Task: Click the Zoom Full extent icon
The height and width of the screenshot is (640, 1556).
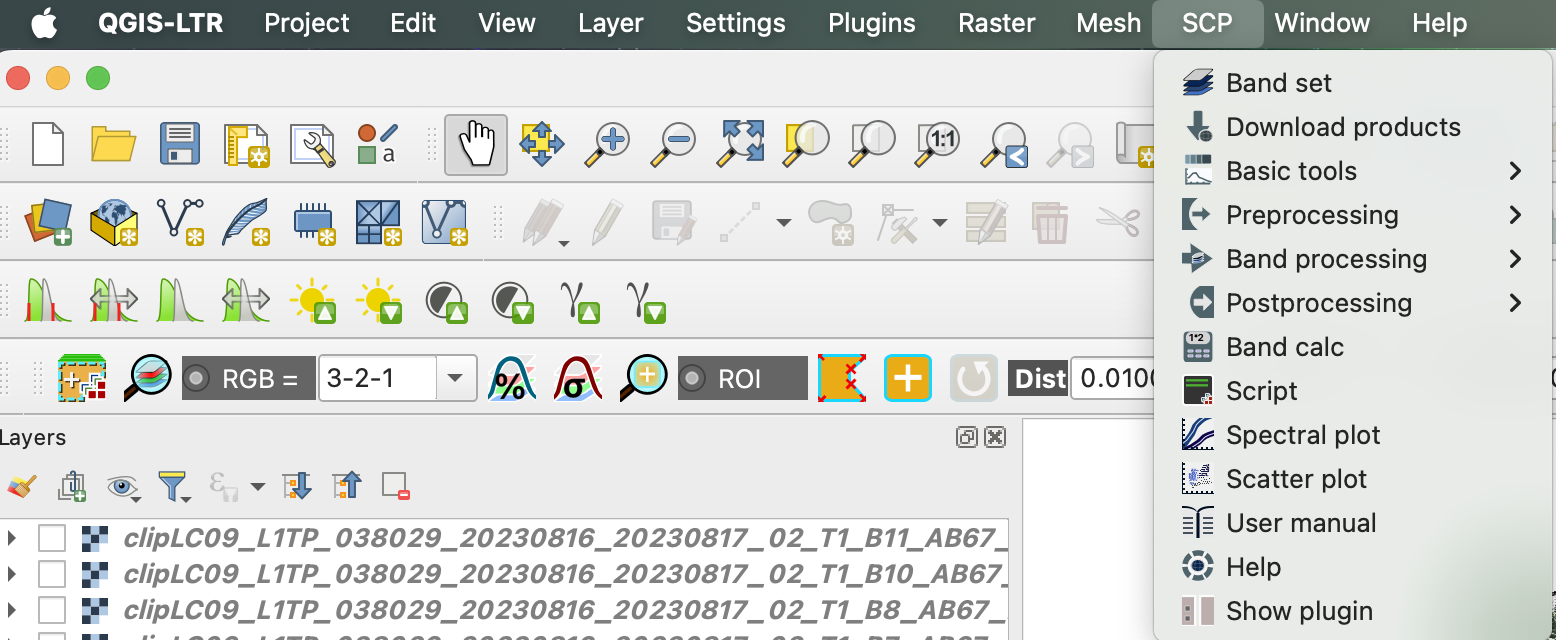Action: point(741,144)
